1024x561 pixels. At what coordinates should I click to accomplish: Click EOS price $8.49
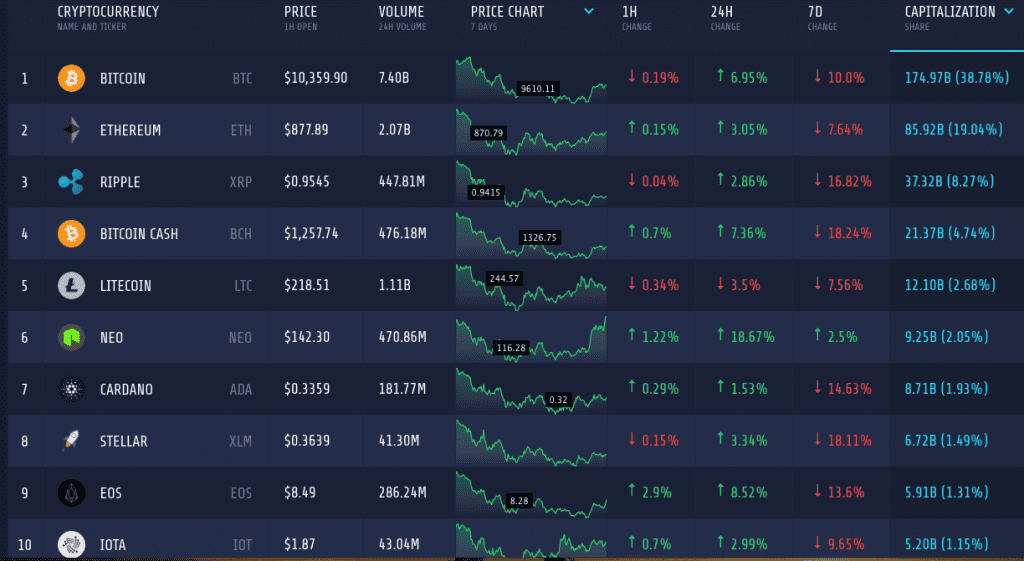coord(300,492)
